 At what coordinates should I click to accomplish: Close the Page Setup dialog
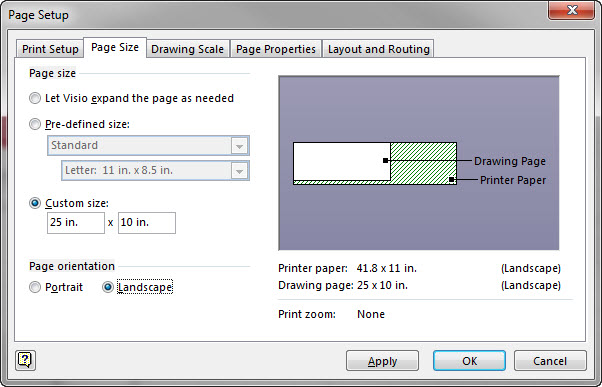572,10
